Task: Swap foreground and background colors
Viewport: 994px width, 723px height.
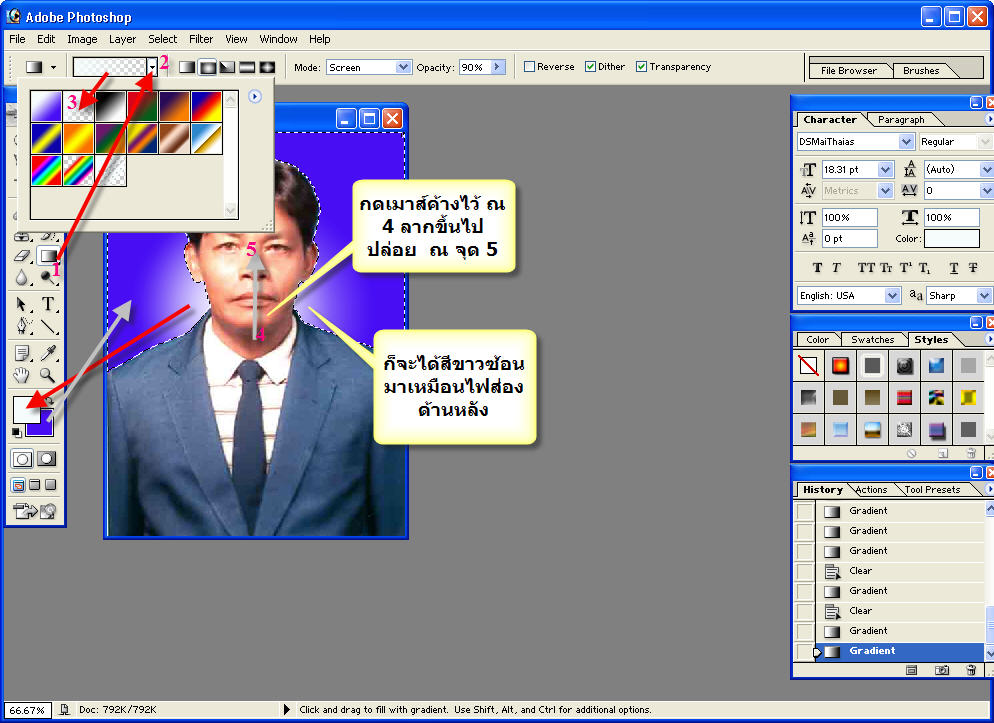Action: [50, 400]
